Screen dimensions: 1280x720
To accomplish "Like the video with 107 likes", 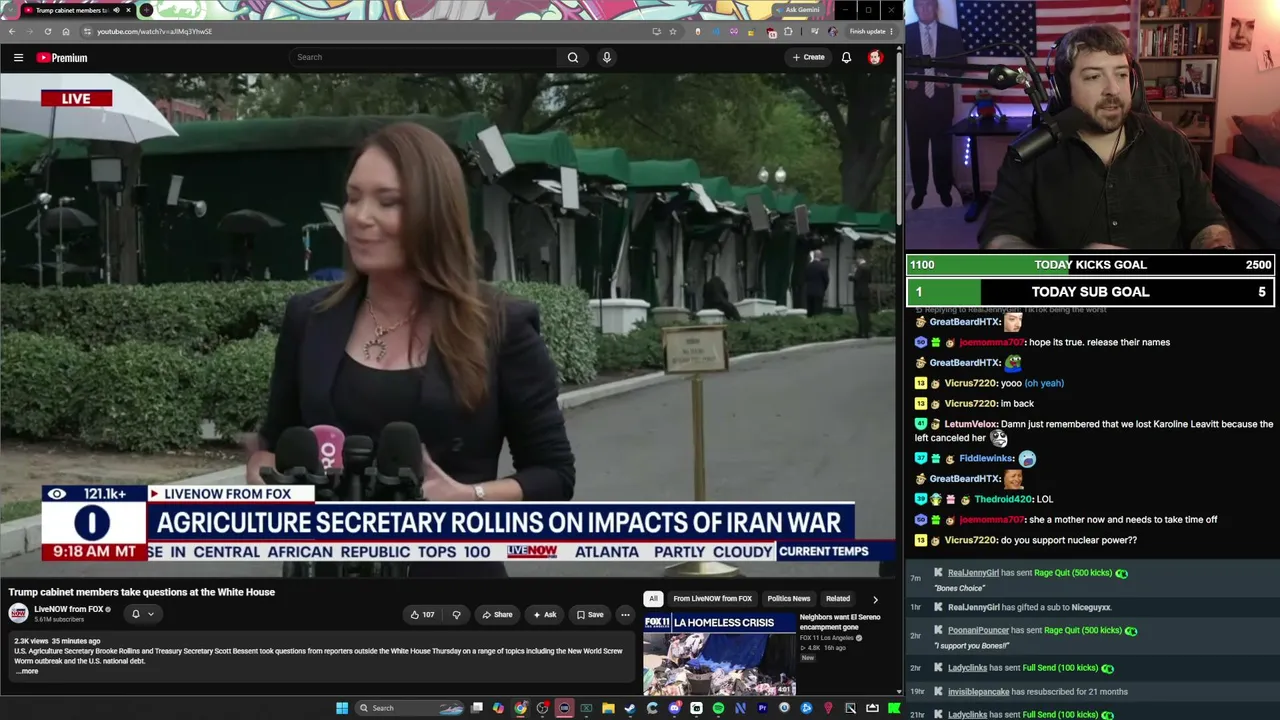I will [x=421, y=614].
